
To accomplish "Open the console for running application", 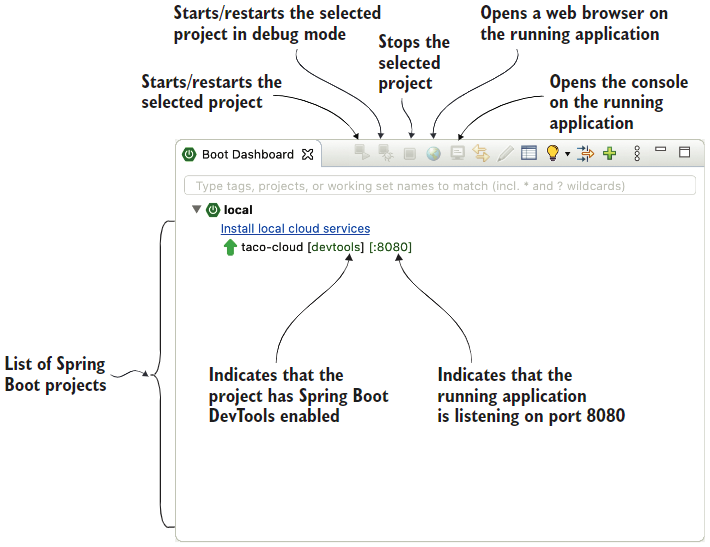I will tap(457, 154).
